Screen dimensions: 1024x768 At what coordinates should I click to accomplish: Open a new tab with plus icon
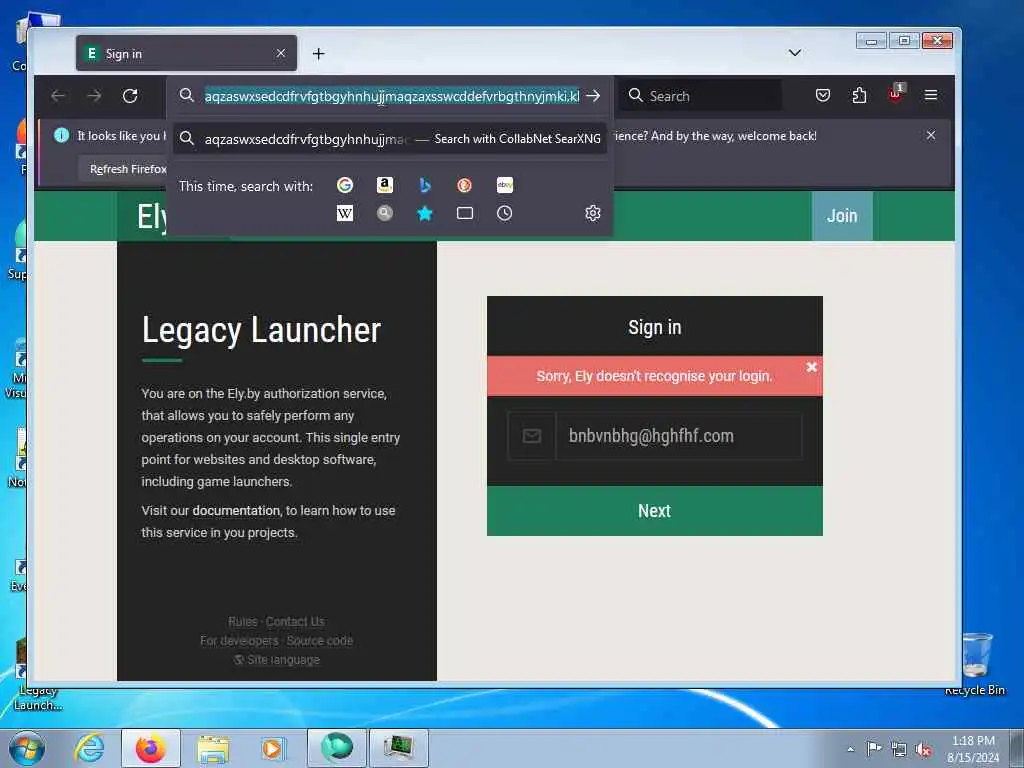click(319, 54)
